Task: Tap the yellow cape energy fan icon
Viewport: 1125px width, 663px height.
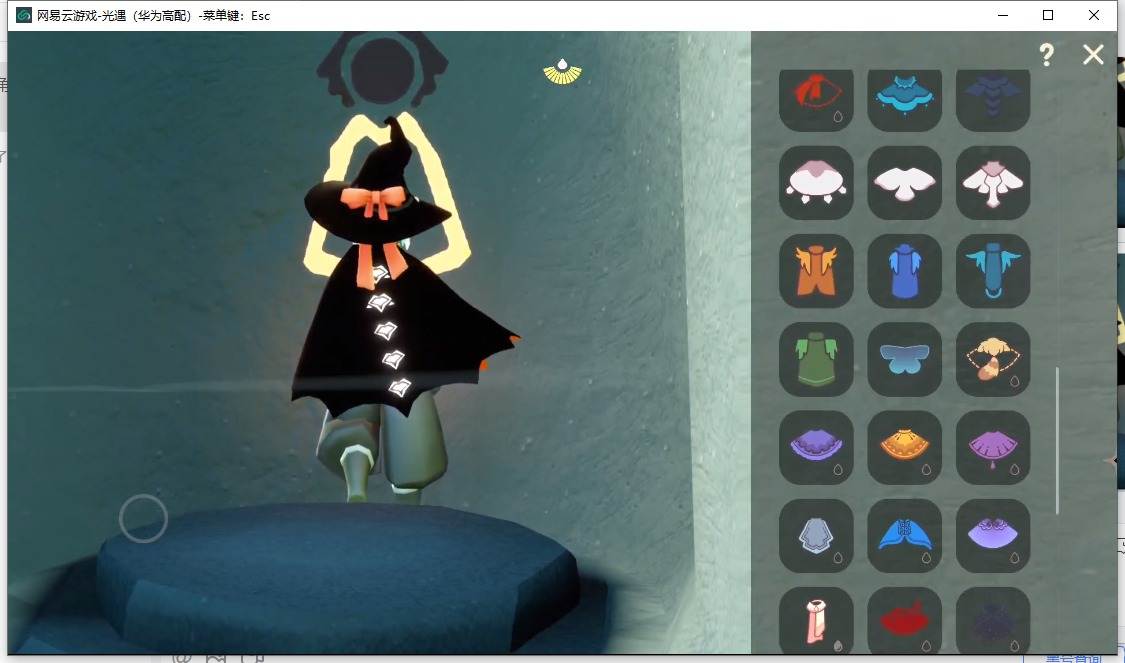Action: coord(562,72)
